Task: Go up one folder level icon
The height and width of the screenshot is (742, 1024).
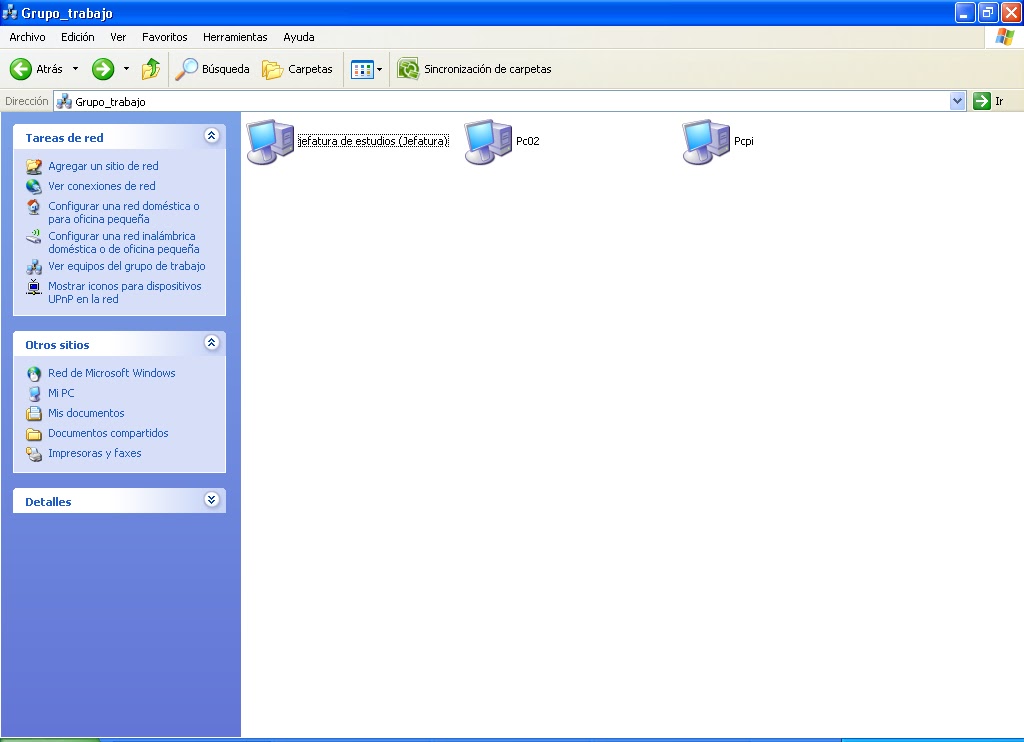Action: (151, 69)
